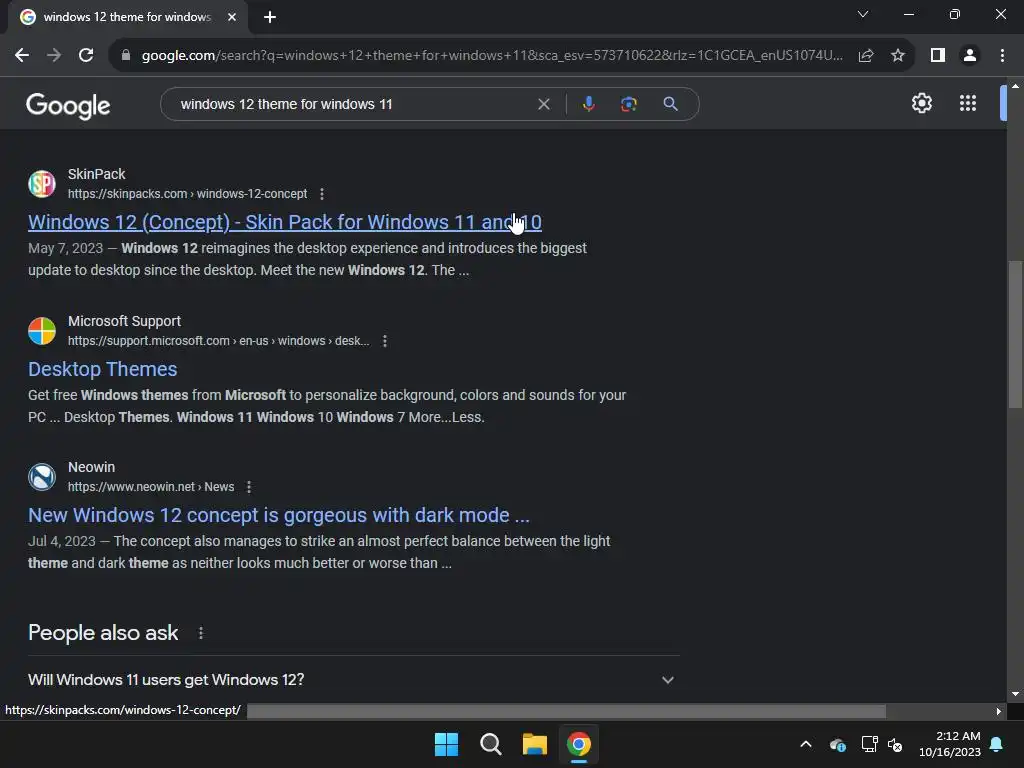Screen dimensions: 1024x768
Task: Clear the Google search box
Action: tap(543, 104)
